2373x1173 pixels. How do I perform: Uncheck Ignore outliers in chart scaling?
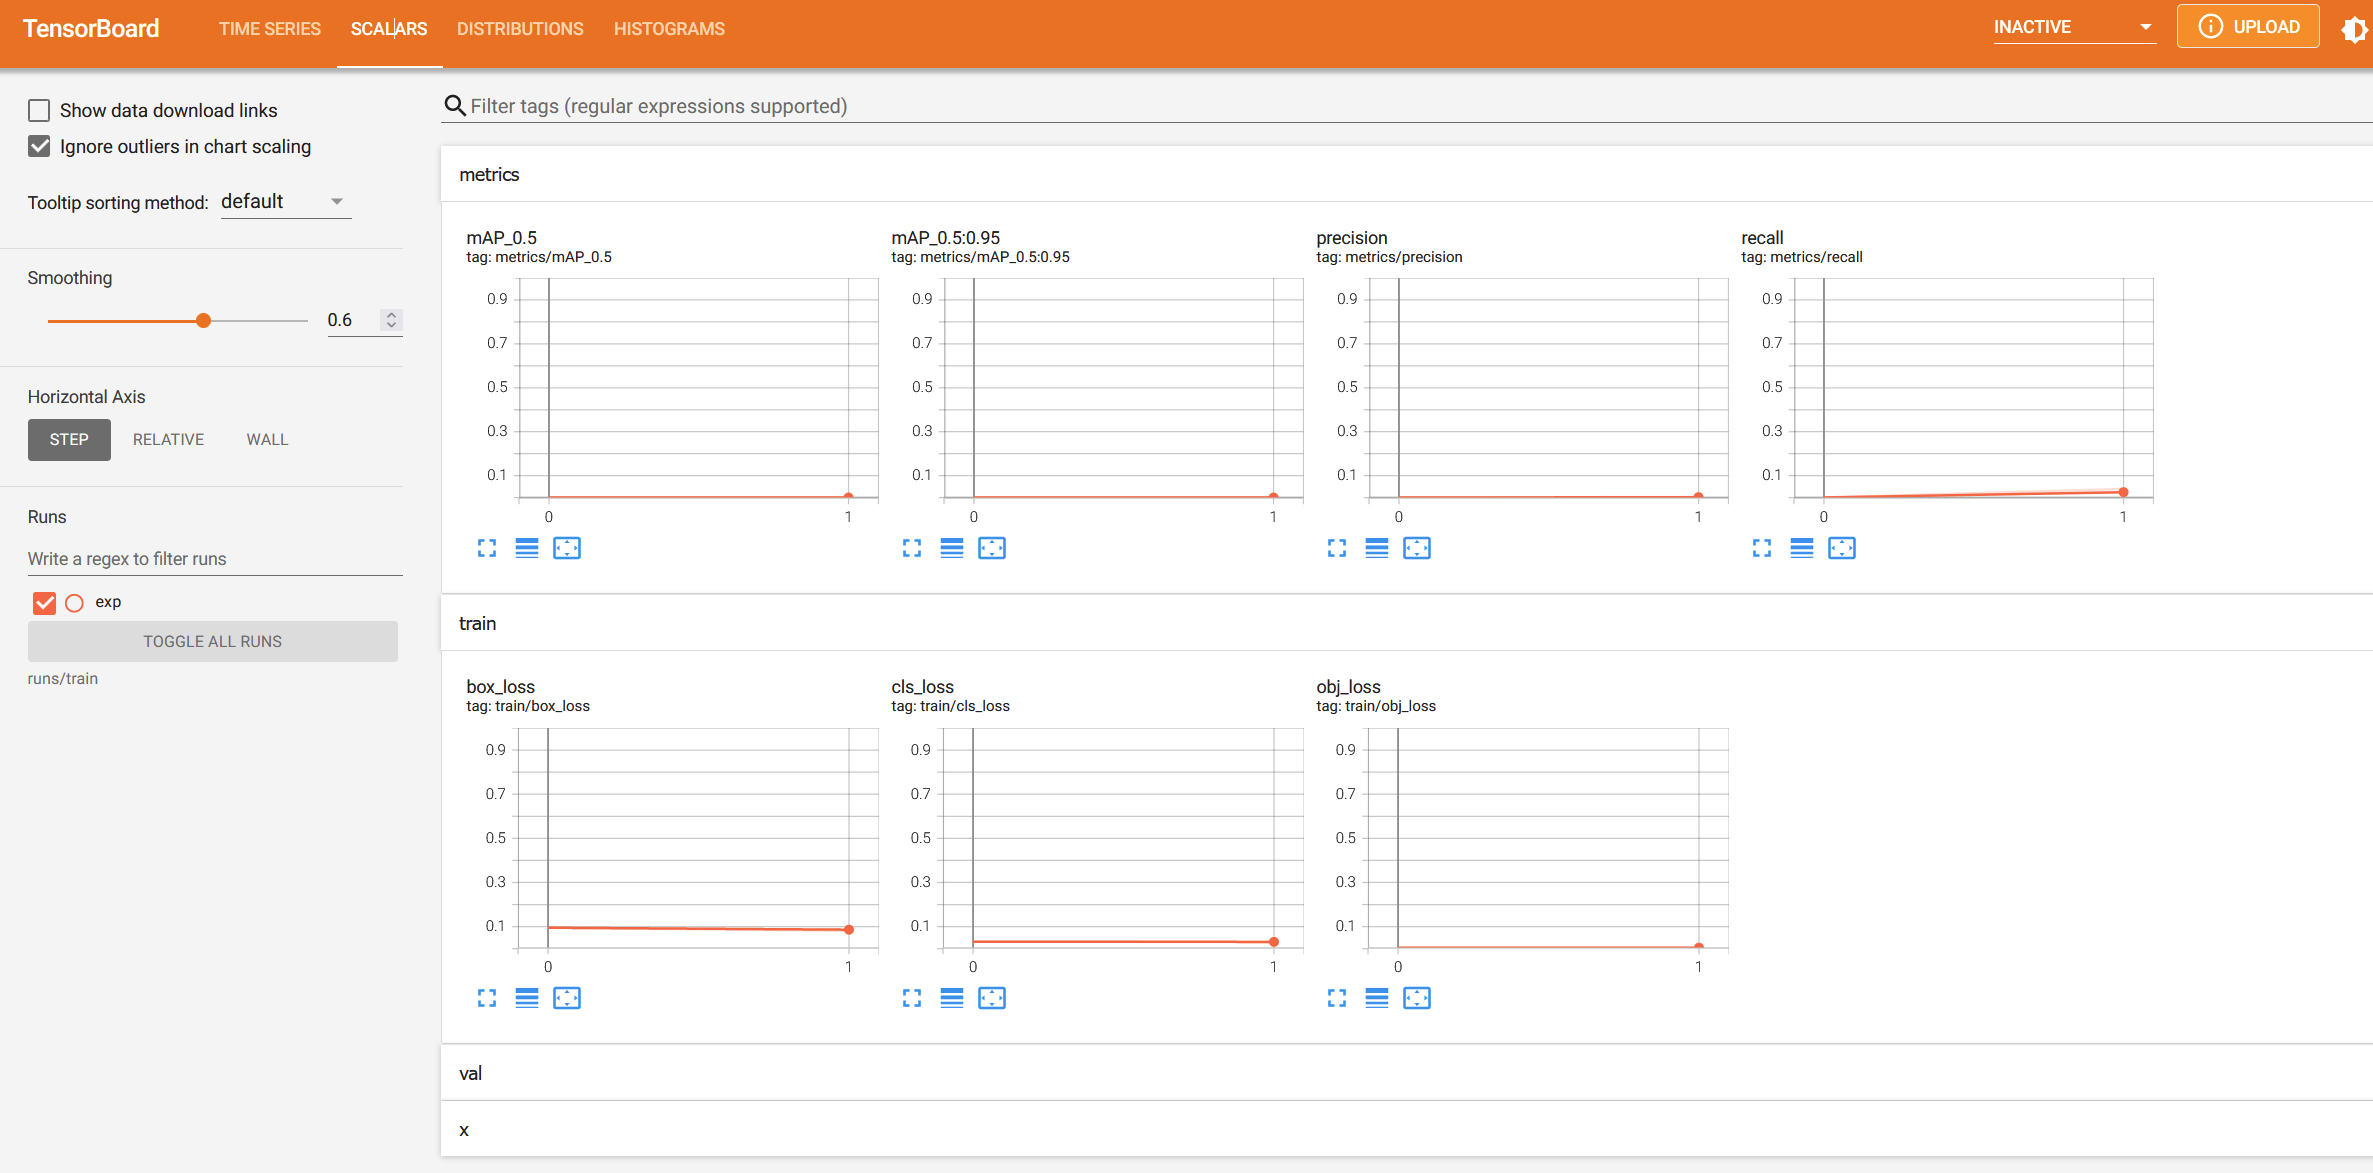[x=39, y=146]
